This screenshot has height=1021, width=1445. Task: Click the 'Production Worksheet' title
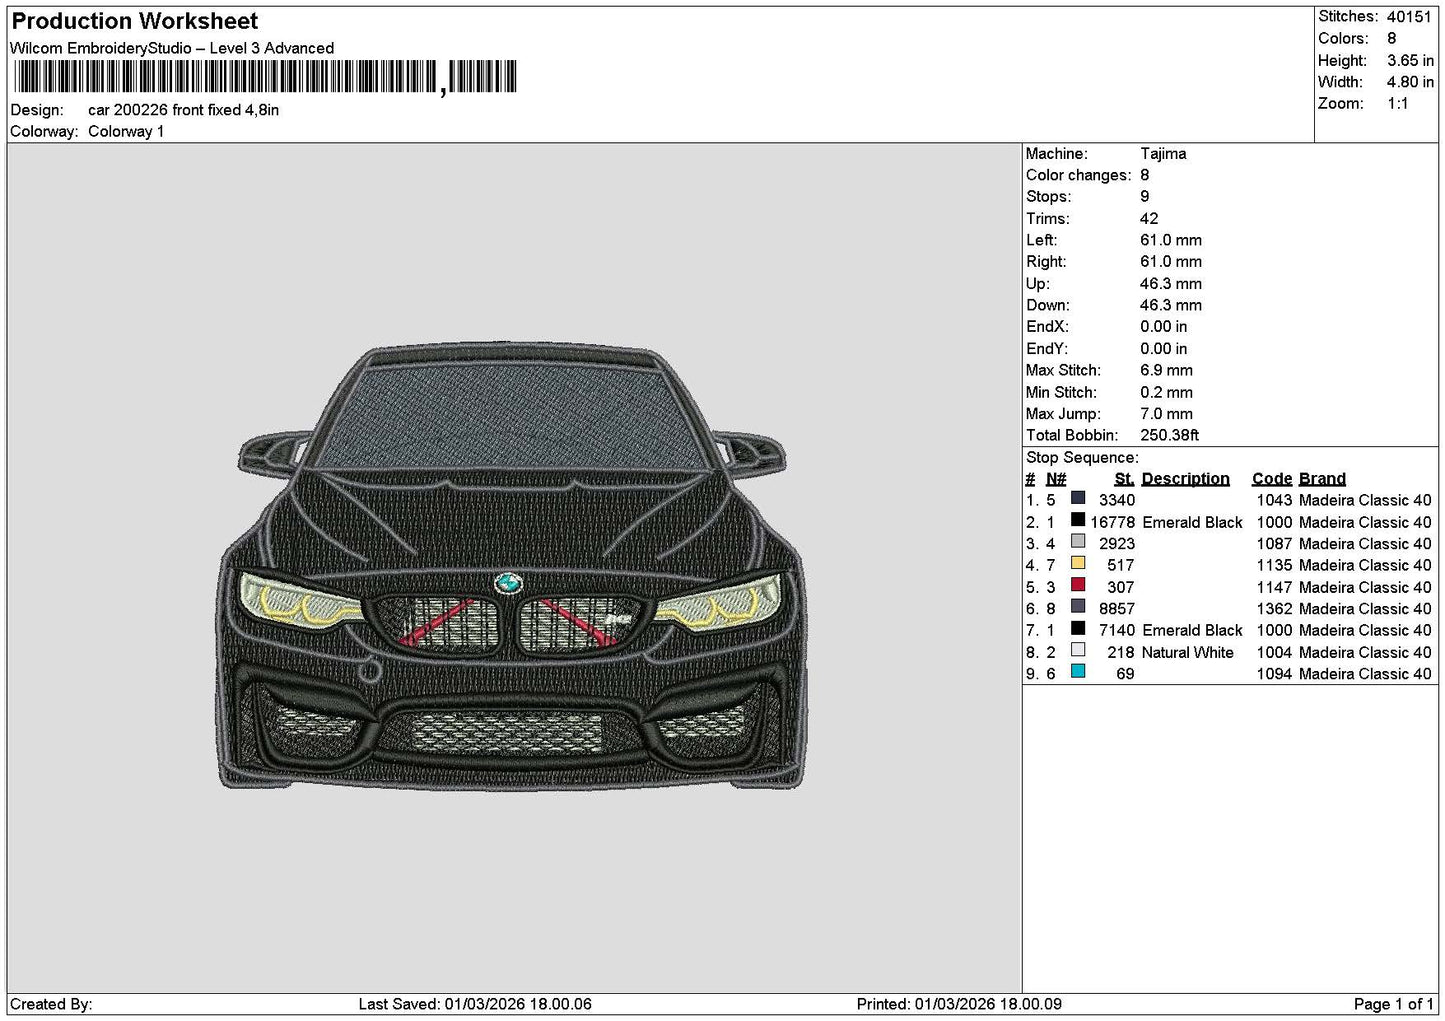coord(135,21)
